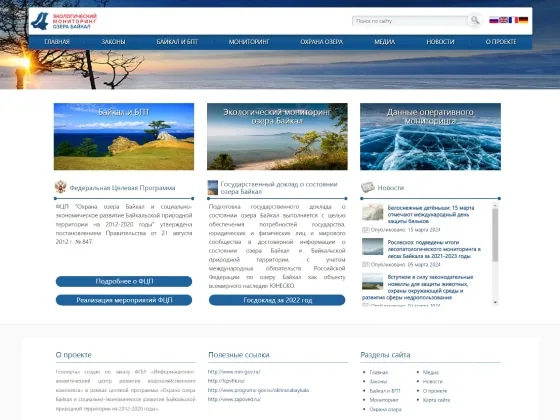Open the НОВОСТИ menu item
The image size is (560, 420).
[x=440, y=42]
